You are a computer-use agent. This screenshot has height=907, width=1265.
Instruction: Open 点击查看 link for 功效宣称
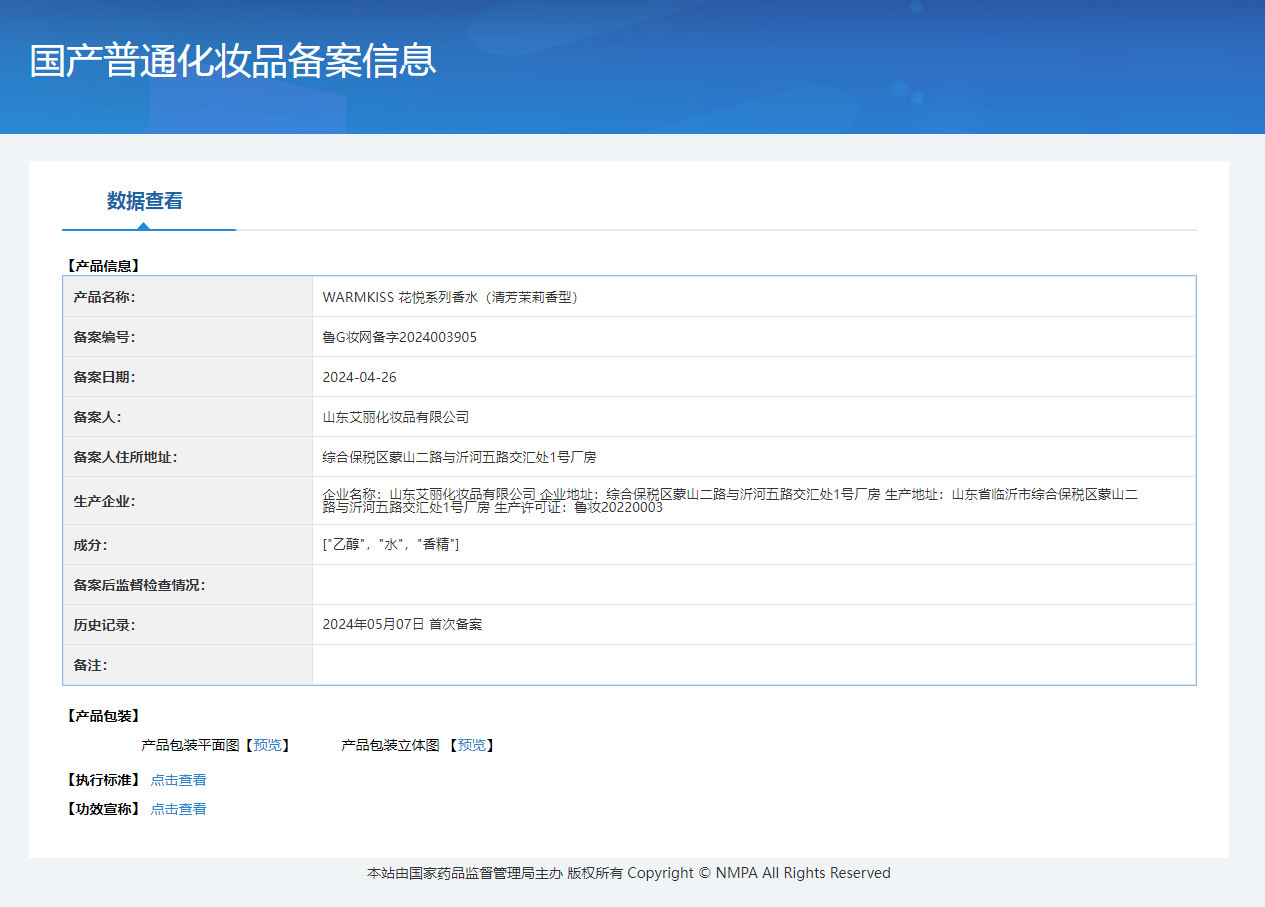coord(179,809)
